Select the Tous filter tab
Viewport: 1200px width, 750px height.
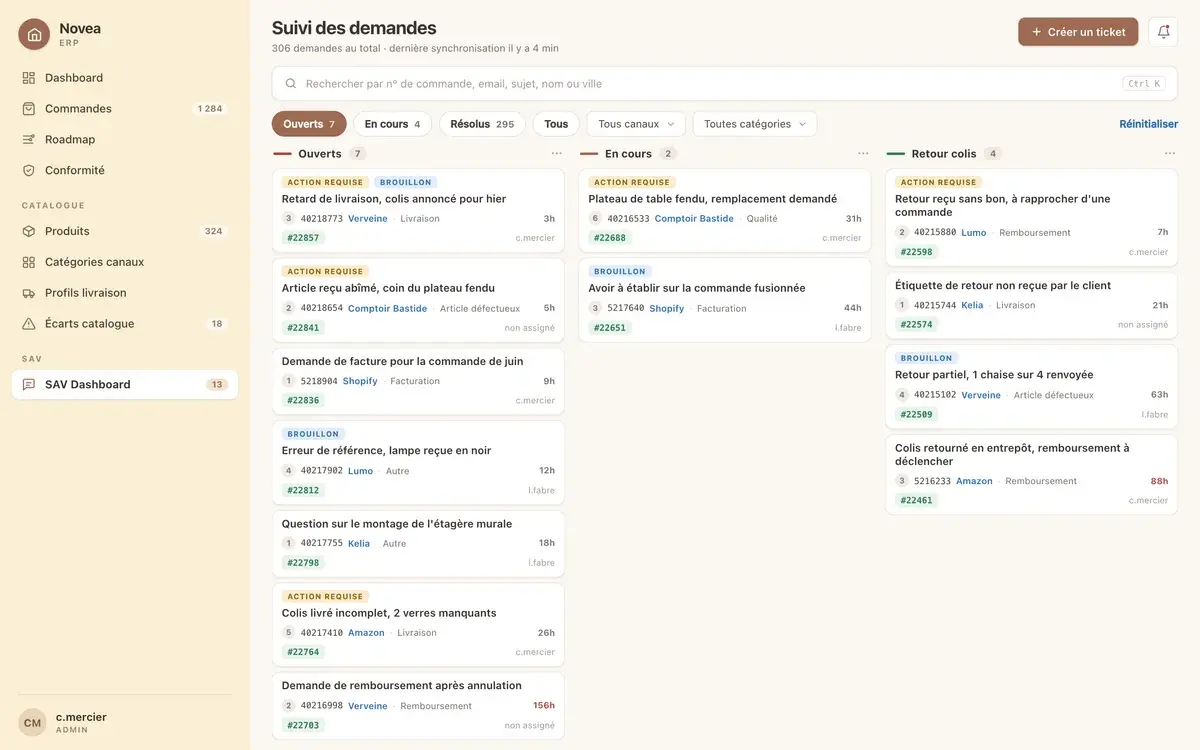tap(556, 124)
